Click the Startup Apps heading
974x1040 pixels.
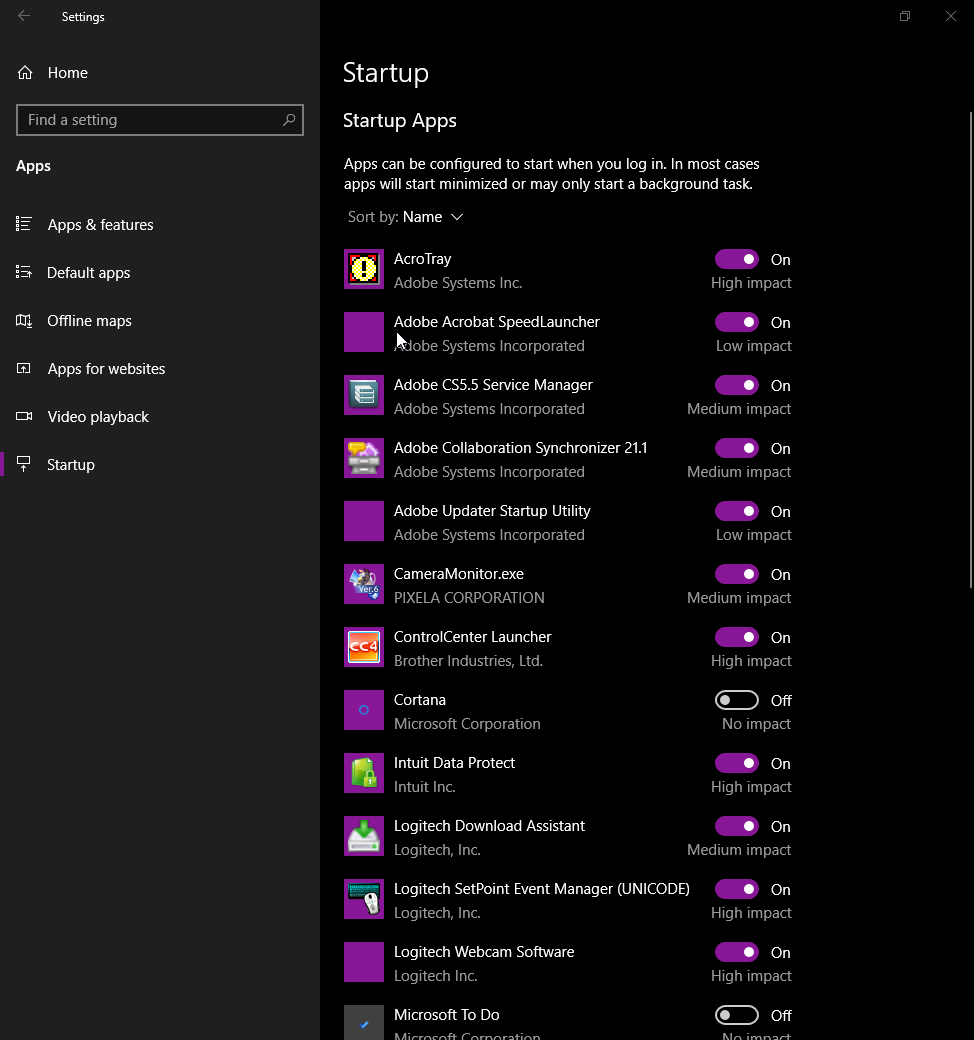point(399,121)
